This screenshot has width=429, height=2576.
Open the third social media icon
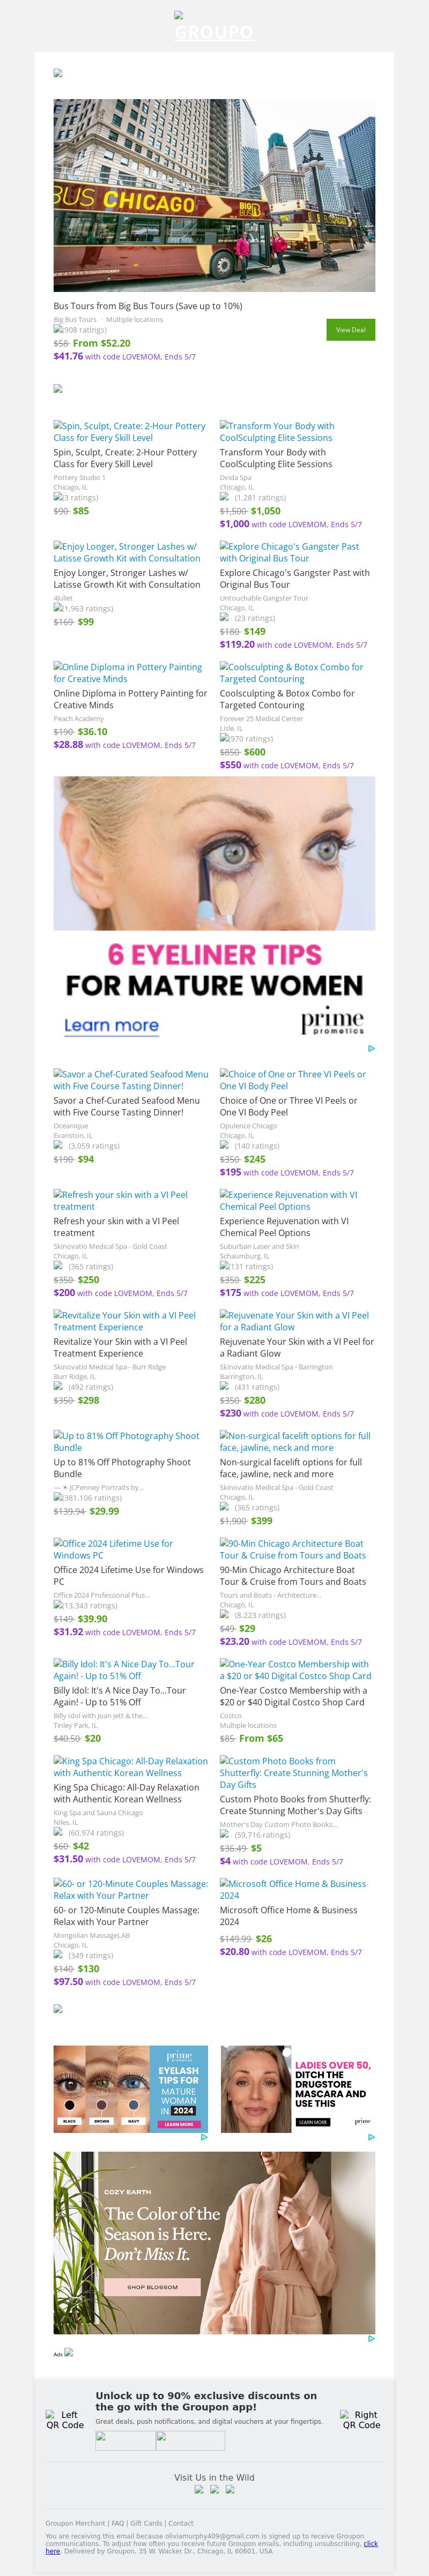click(230, 2489)
